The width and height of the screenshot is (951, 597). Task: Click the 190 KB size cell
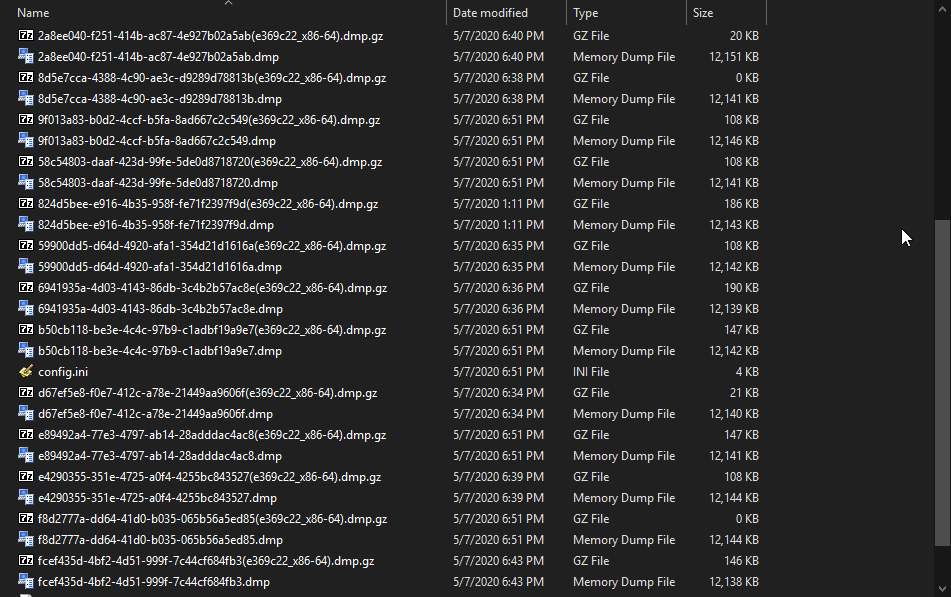pos(741,288)
